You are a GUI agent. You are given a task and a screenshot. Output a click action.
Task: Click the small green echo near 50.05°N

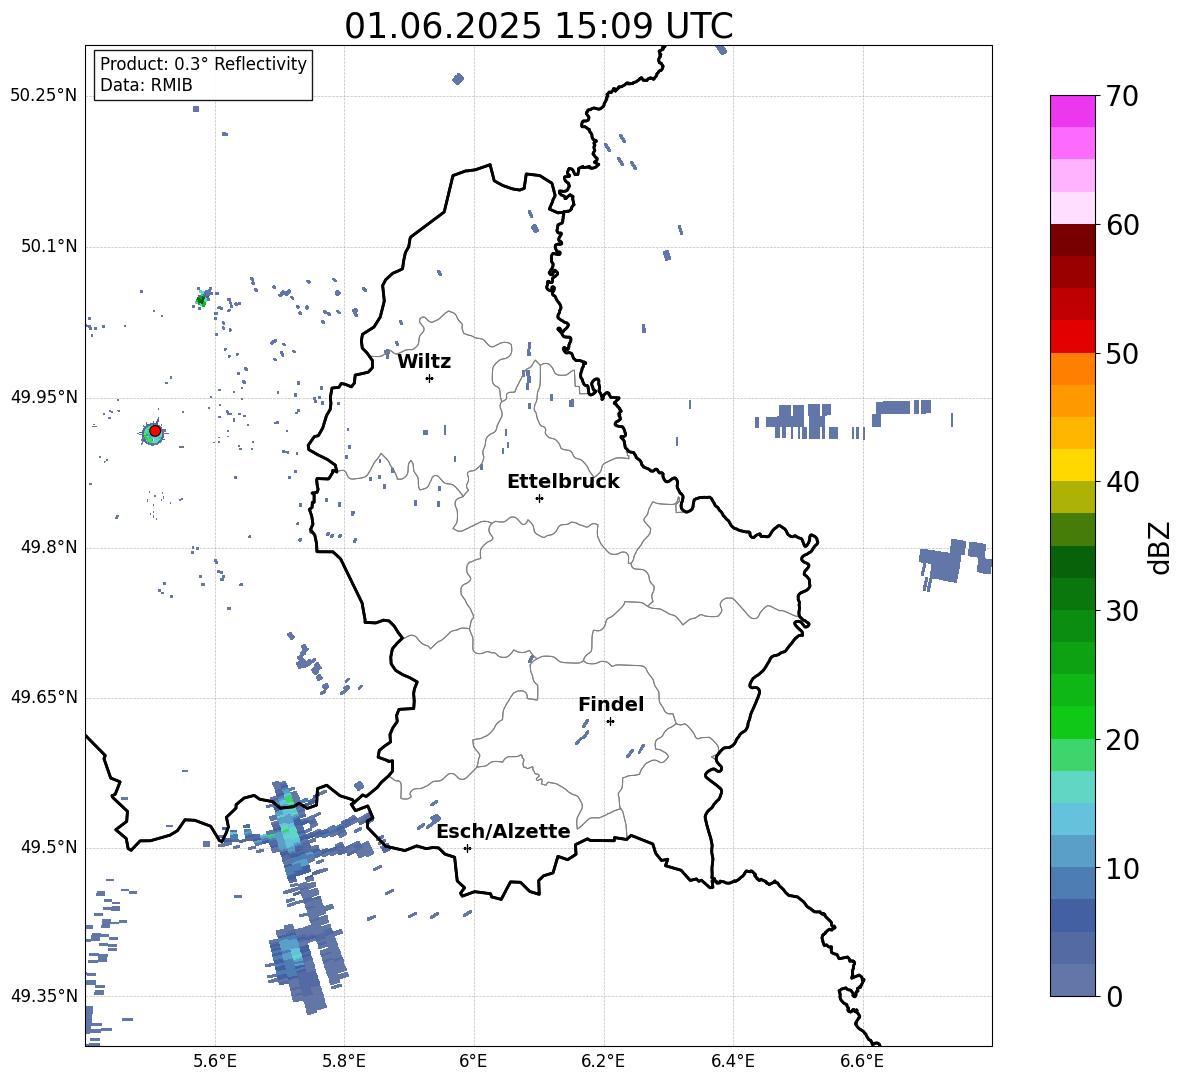(201, 300)
